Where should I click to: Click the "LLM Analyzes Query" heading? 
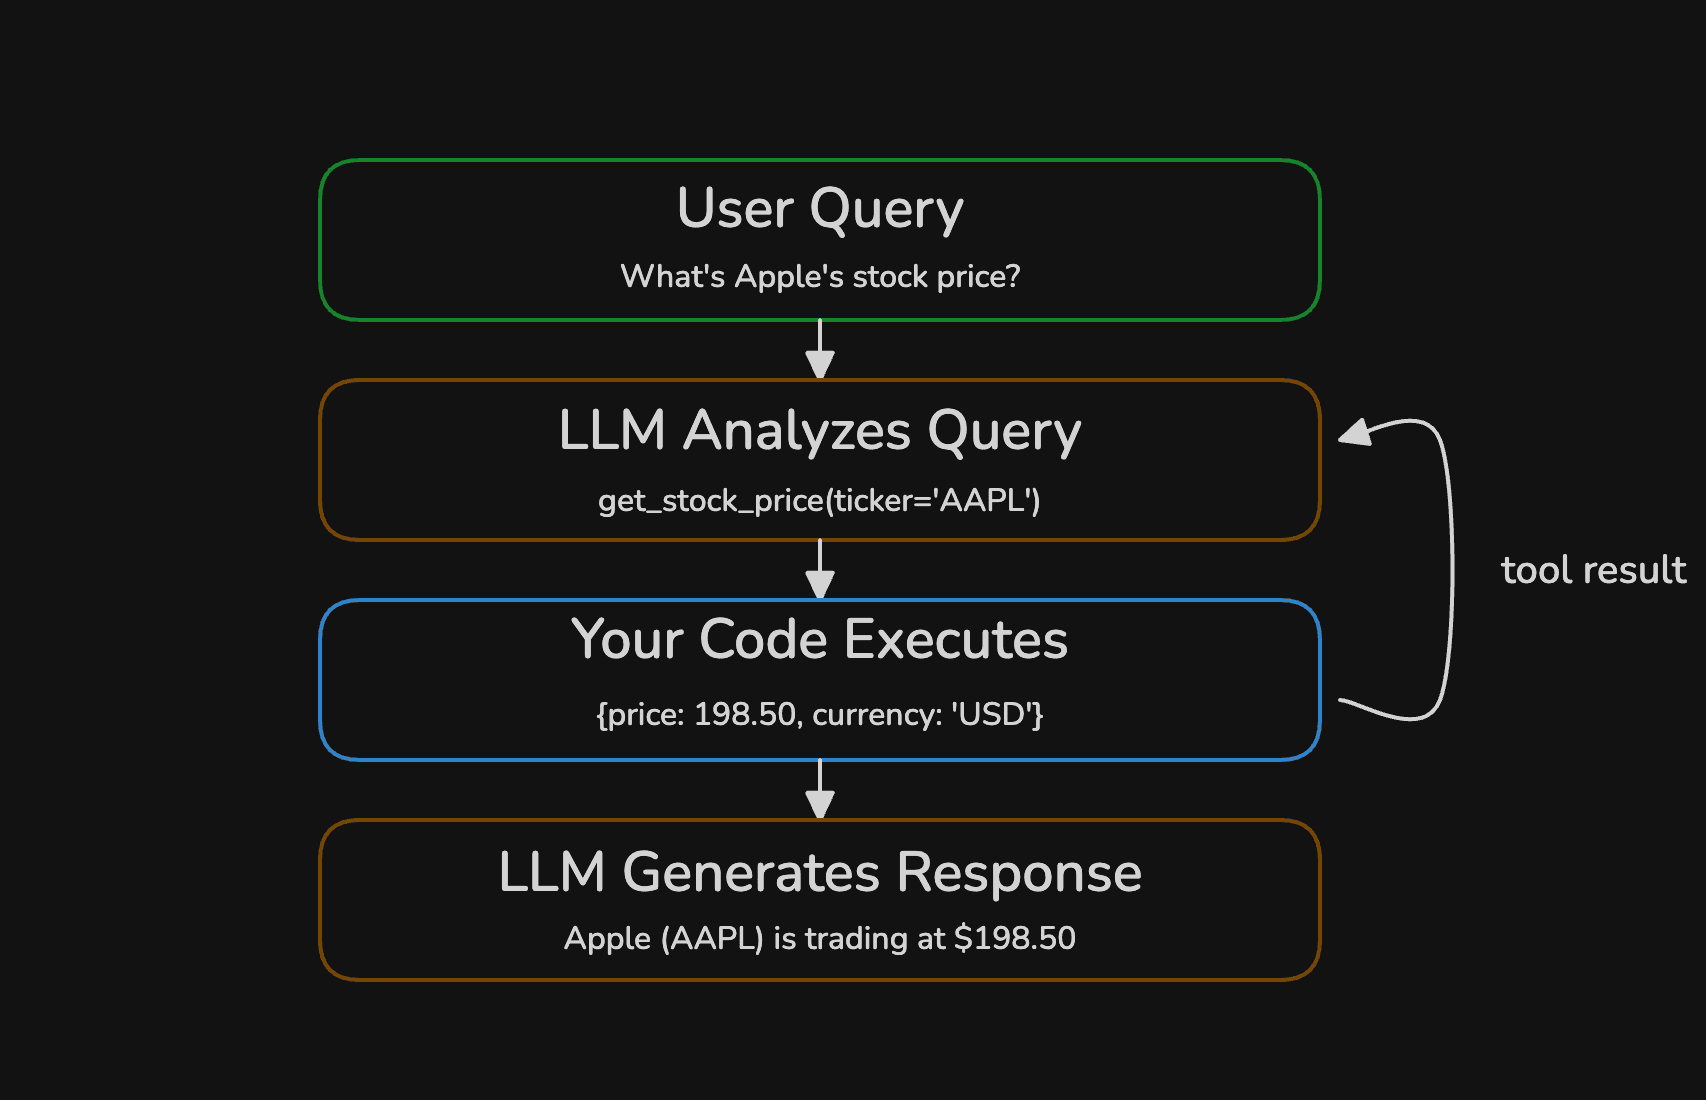(820, 431)
